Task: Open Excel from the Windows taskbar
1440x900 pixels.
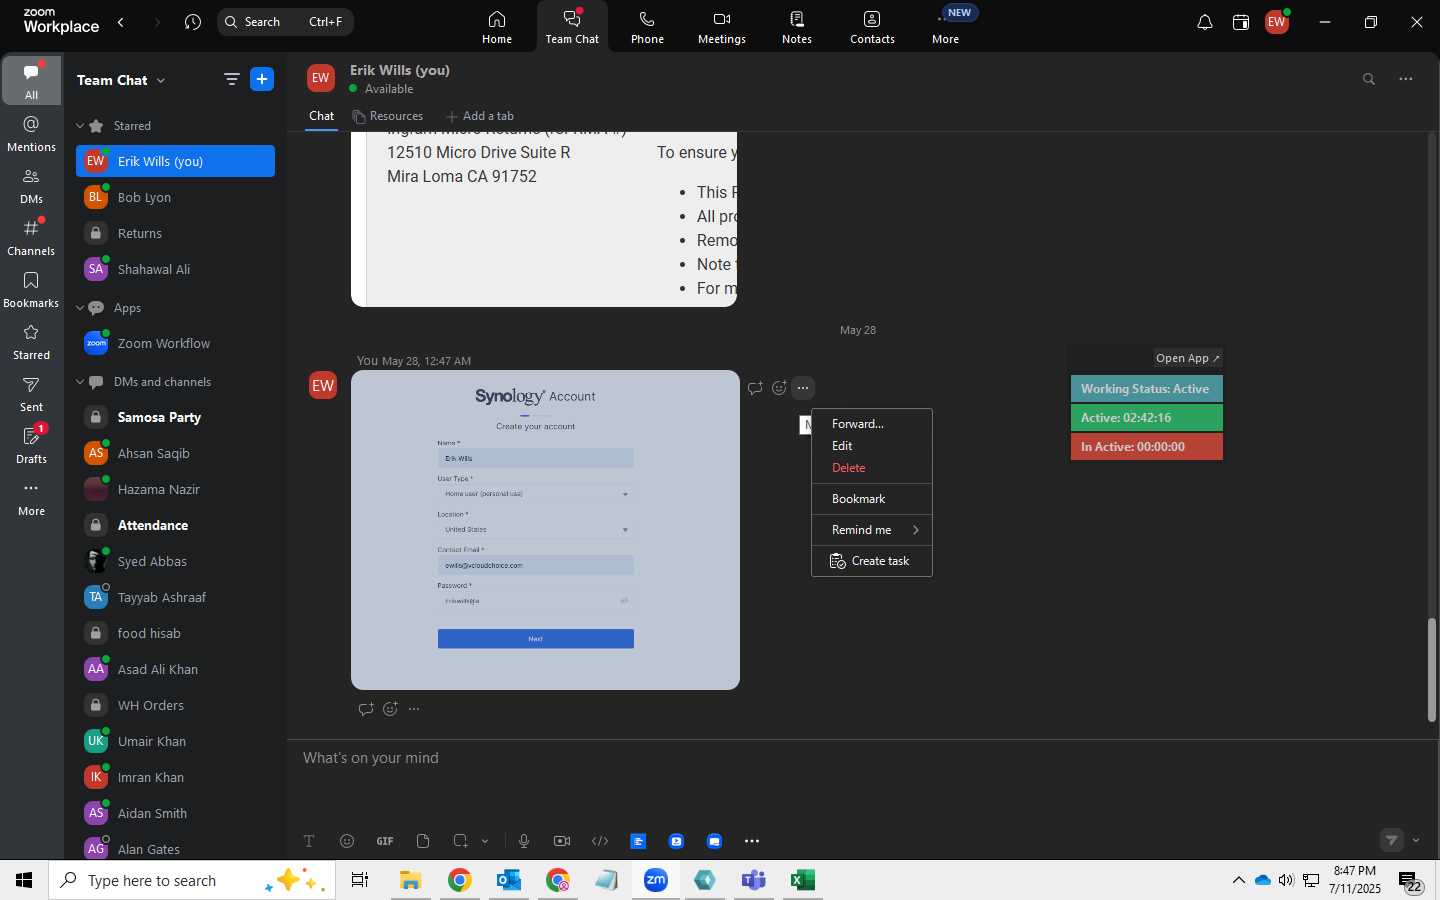Action: point(802,880)
